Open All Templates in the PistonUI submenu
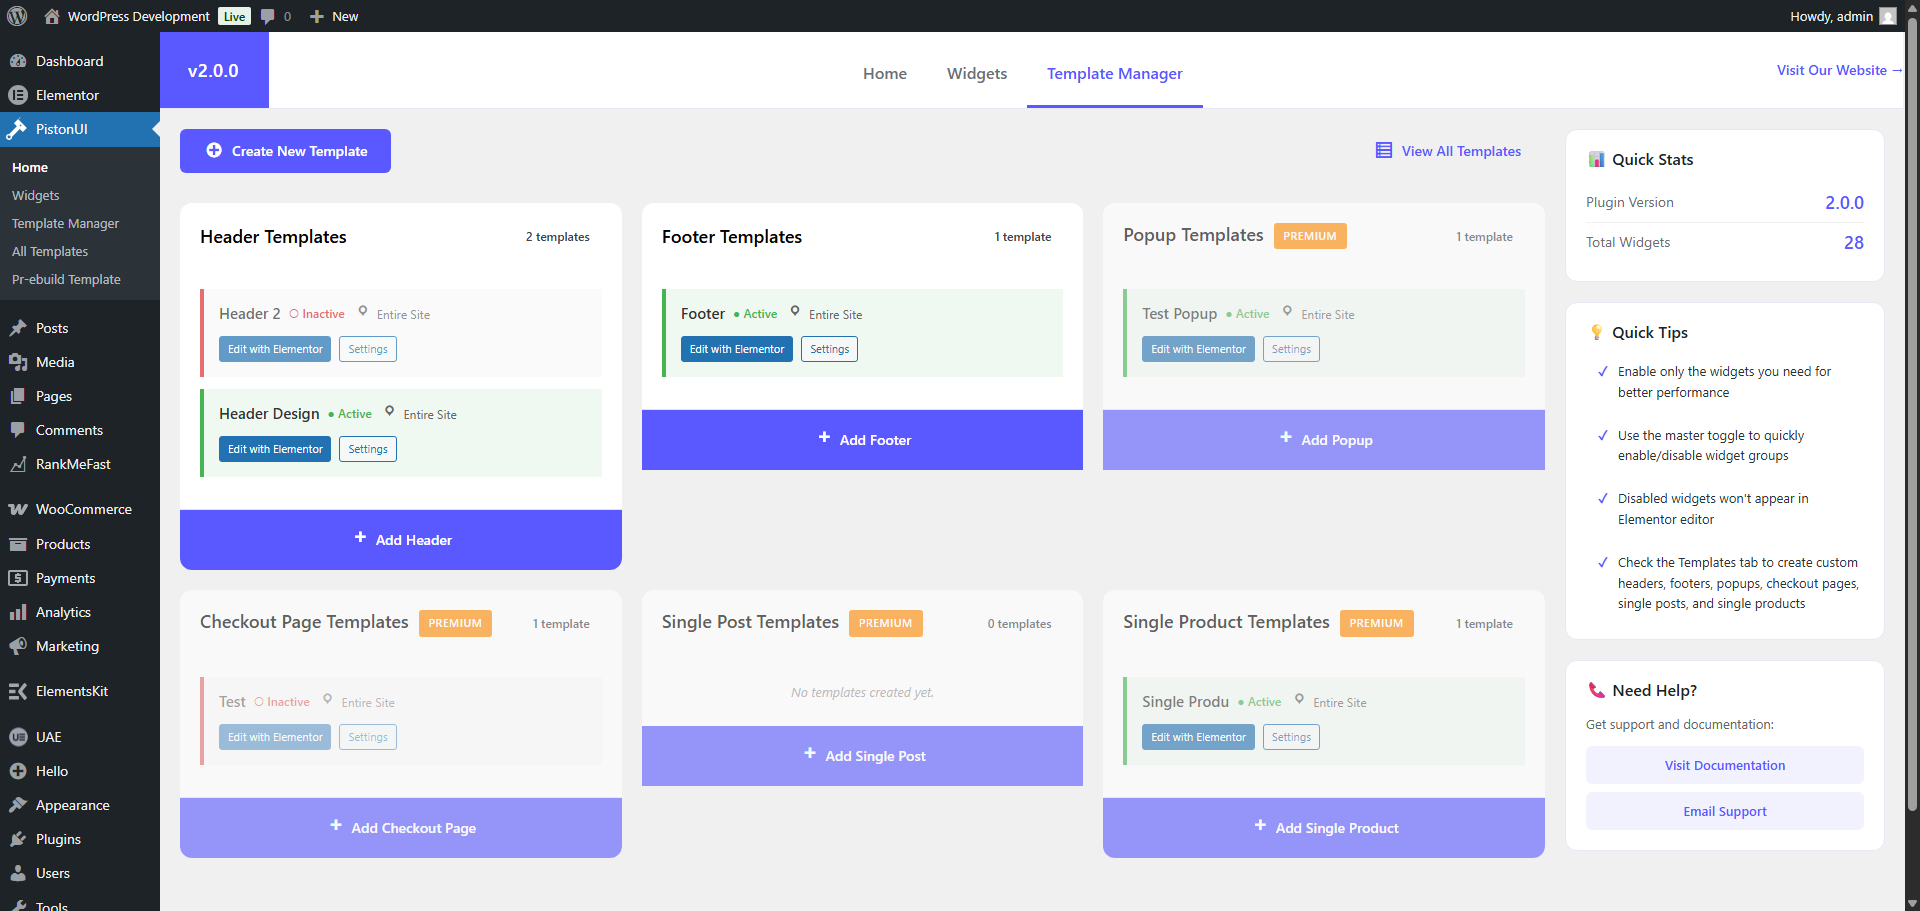Image resolution: width=1920 pixels, height=911 pixels. point(50,251)
